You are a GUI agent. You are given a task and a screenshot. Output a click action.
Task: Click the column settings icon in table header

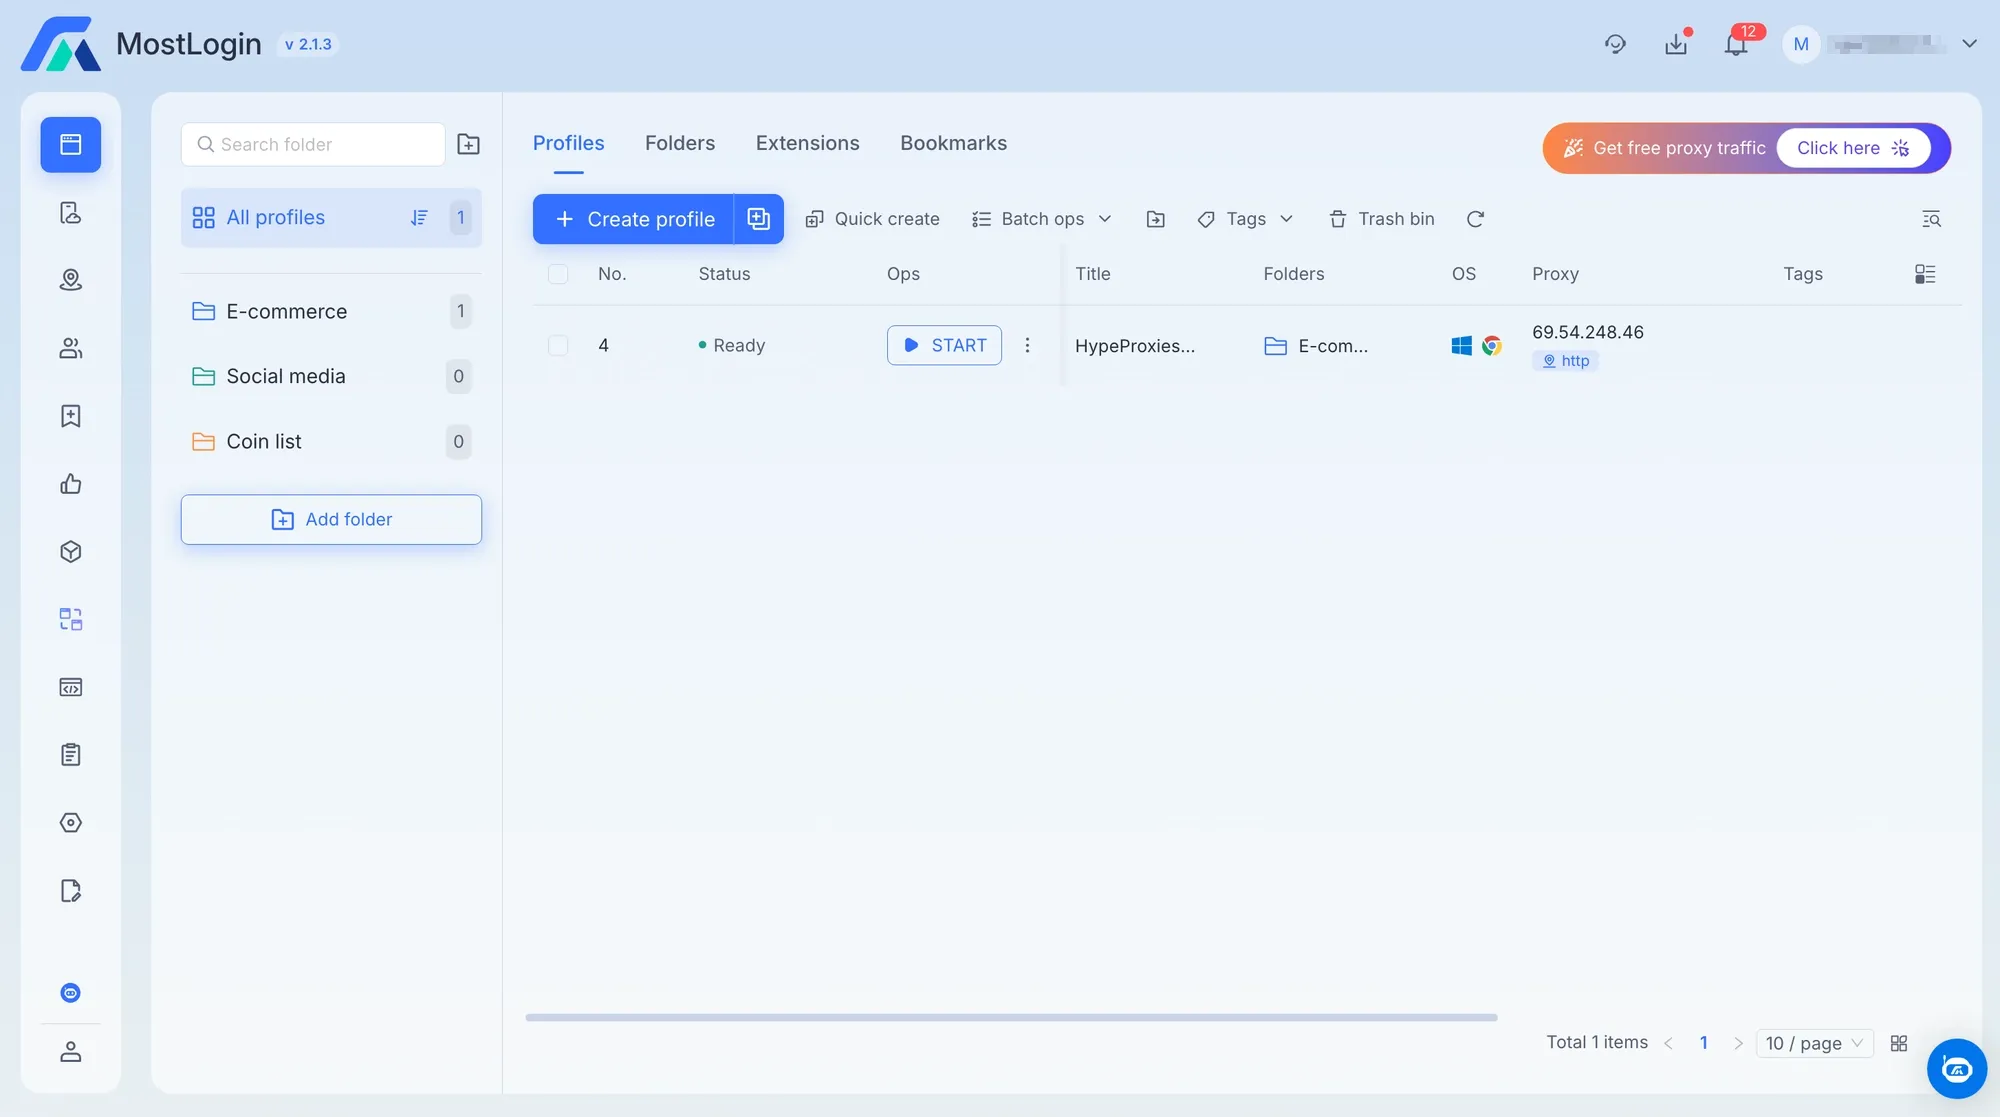1925,274
